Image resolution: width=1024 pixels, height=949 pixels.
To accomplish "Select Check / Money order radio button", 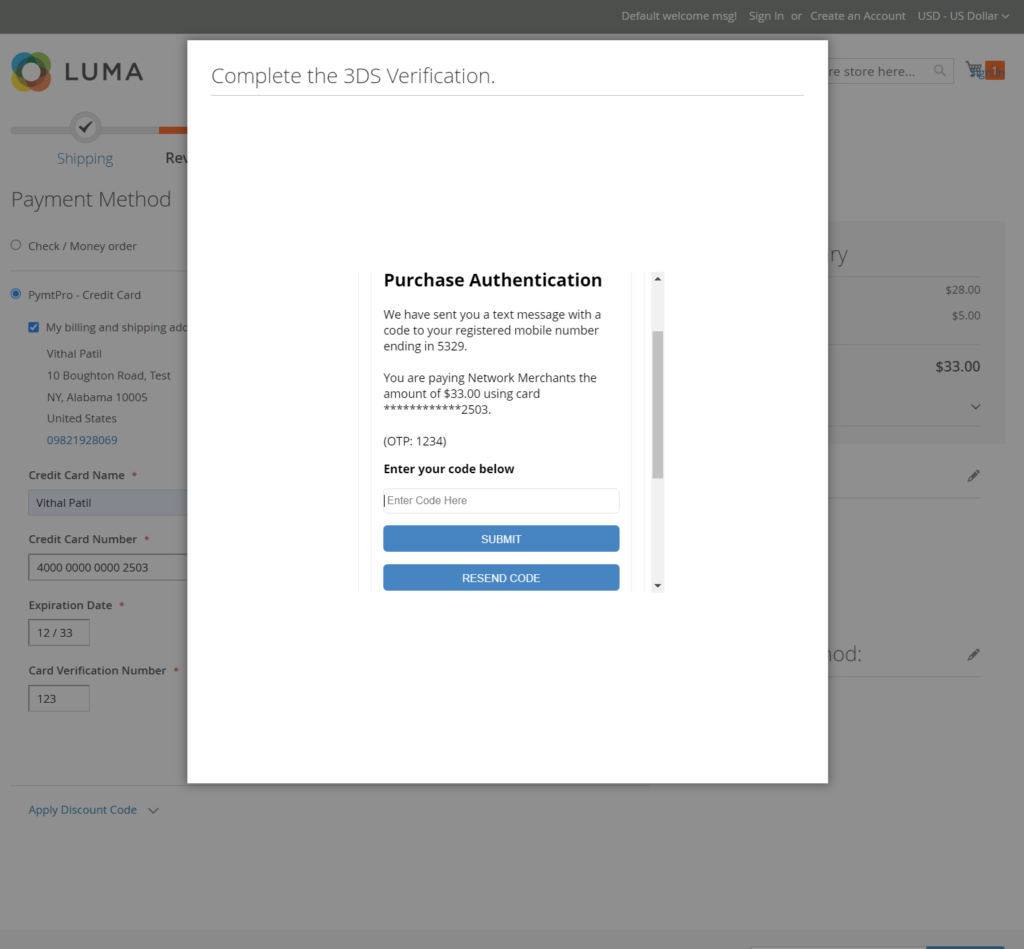I will (x=16, y=245).
